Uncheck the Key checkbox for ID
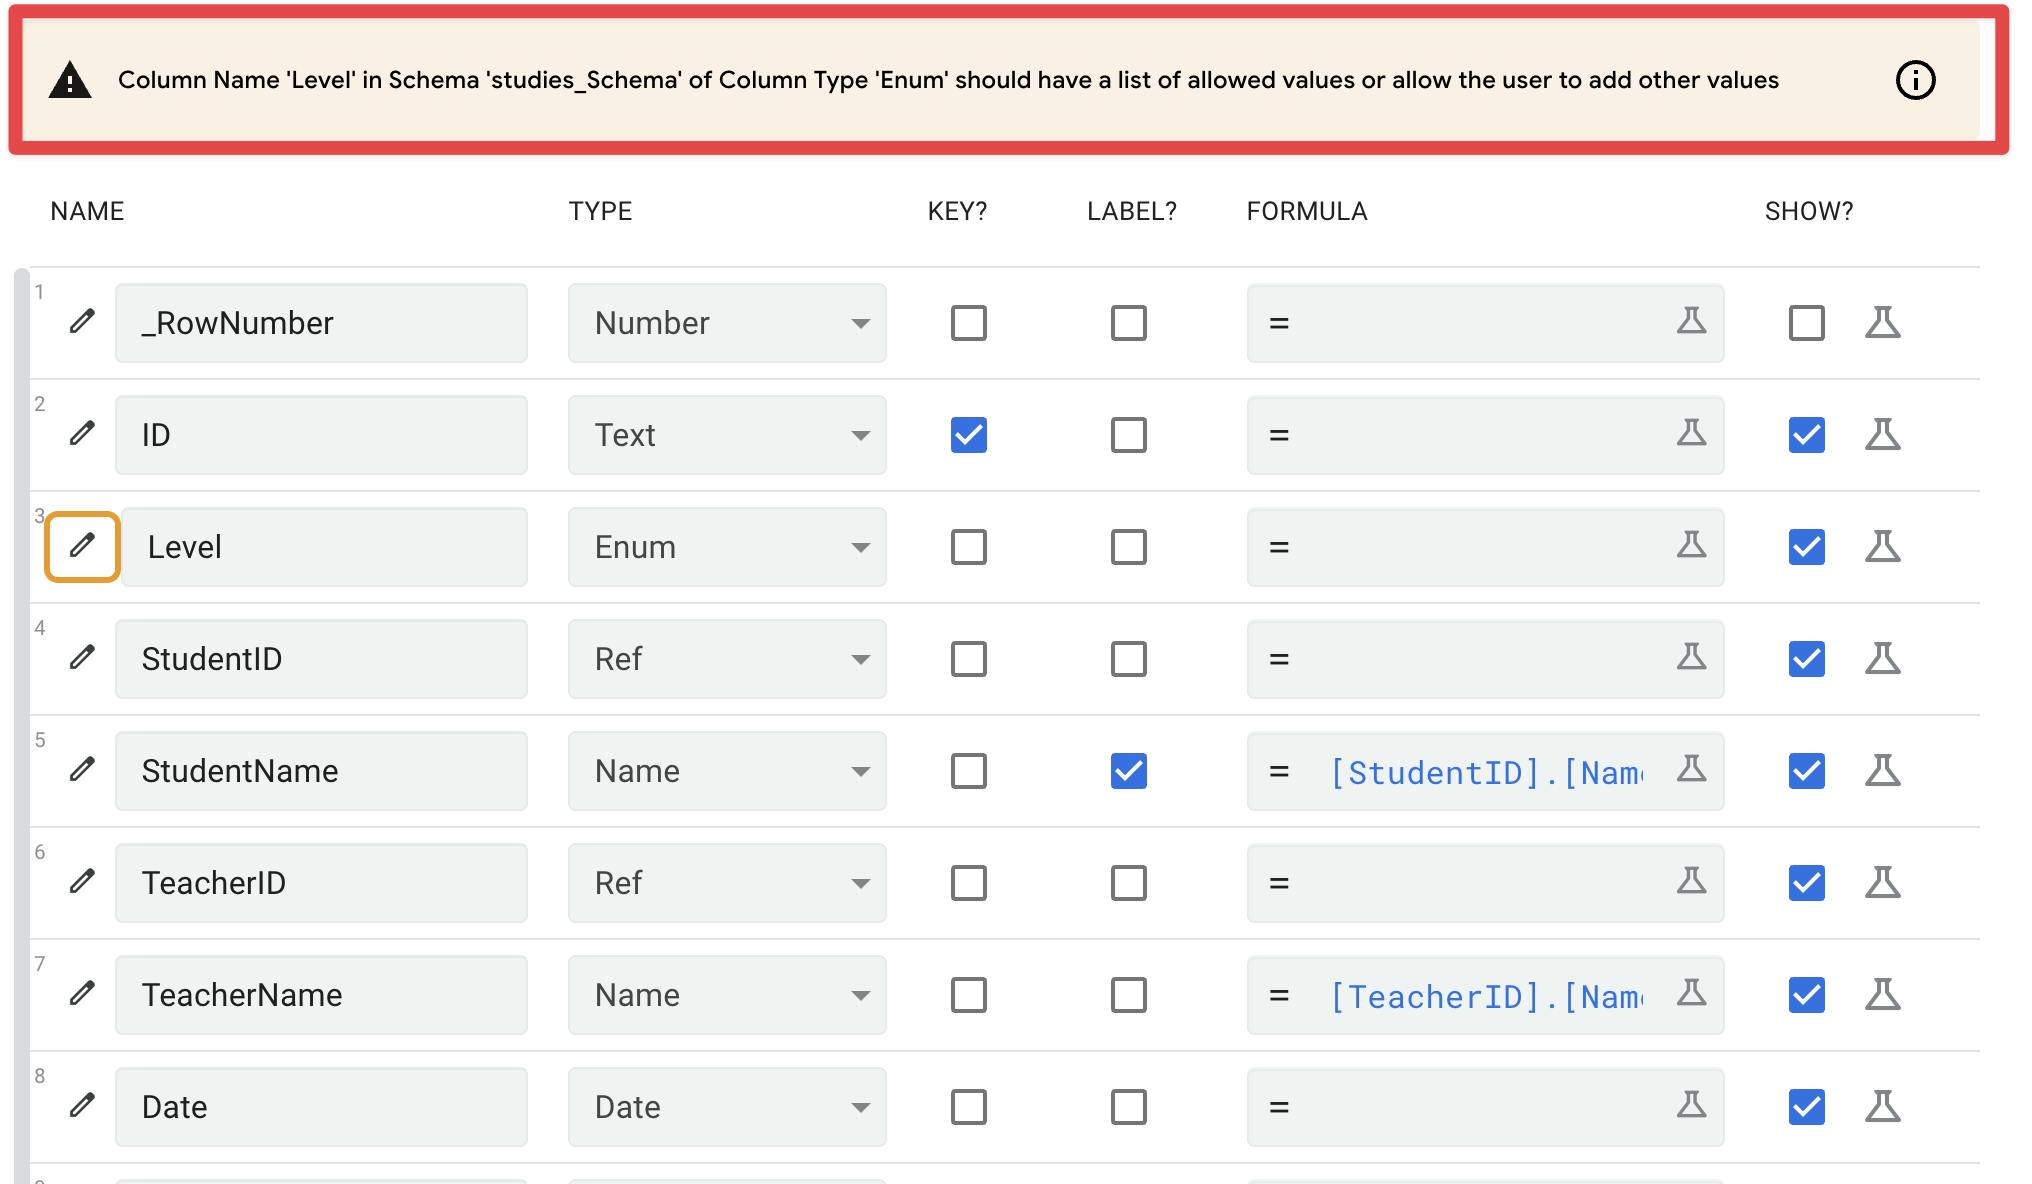2032x1184 pixels. [968, 435]
